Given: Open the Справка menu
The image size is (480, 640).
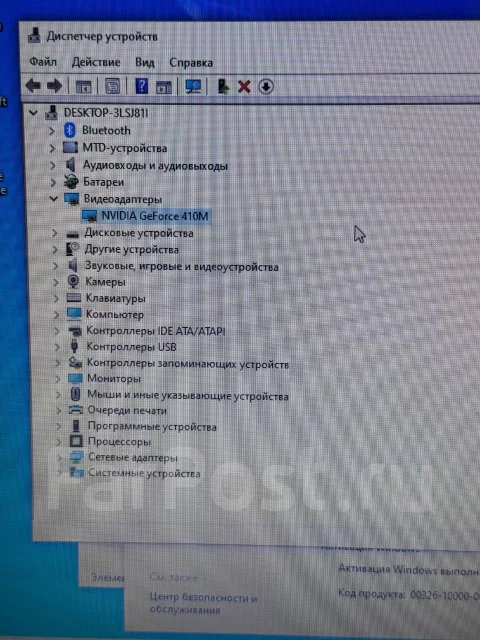Looking at the screenshot, I should coord(191,63).
